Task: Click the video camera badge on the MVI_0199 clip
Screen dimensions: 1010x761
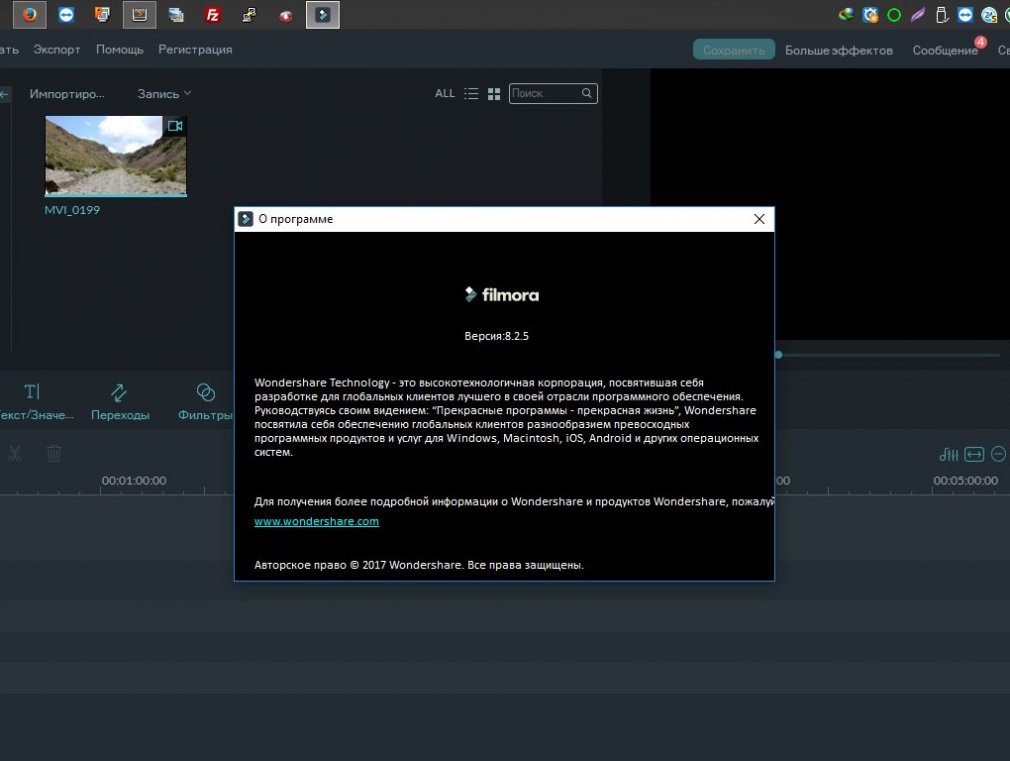Action: point(175,126)
